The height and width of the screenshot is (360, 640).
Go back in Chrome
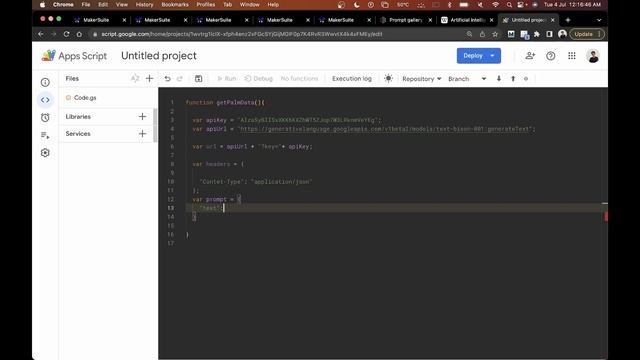(41, 34)
